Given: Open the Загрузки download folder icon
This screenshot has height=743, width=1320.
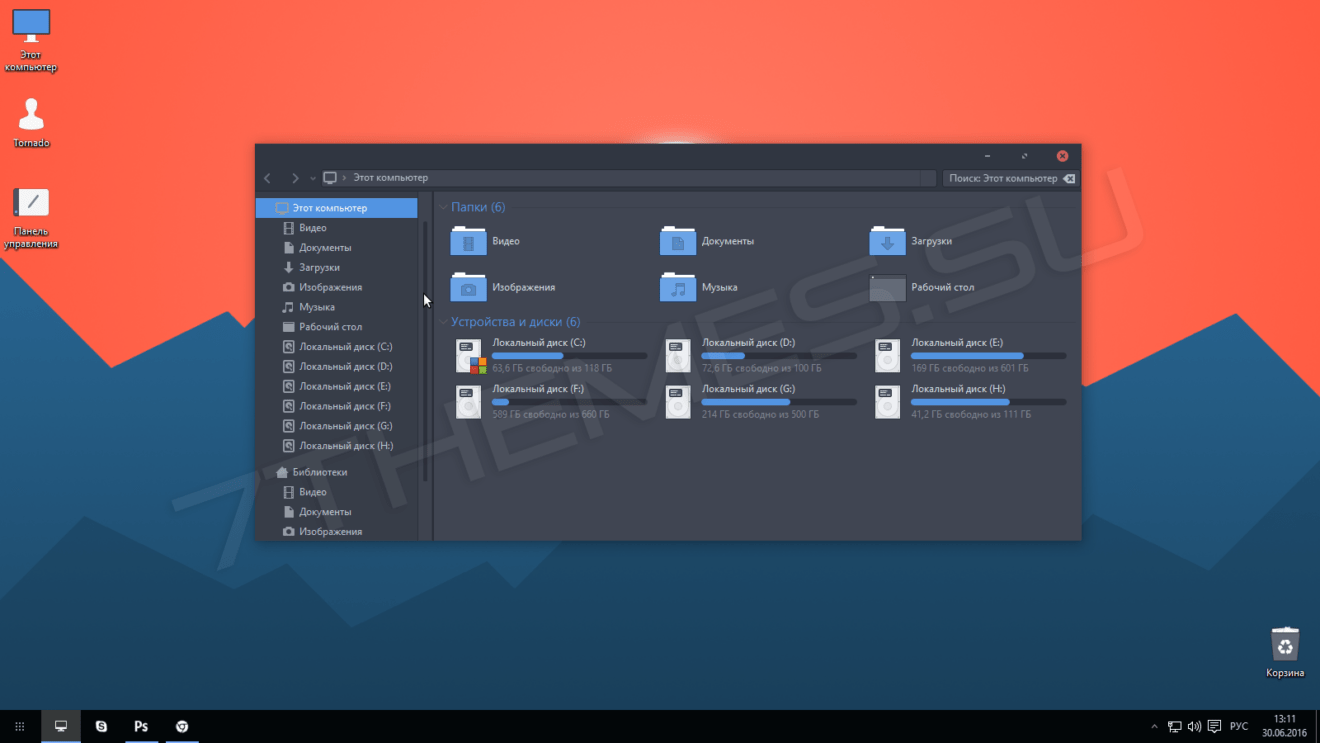Looking at the screenshot, I should [x=887, y=241].
